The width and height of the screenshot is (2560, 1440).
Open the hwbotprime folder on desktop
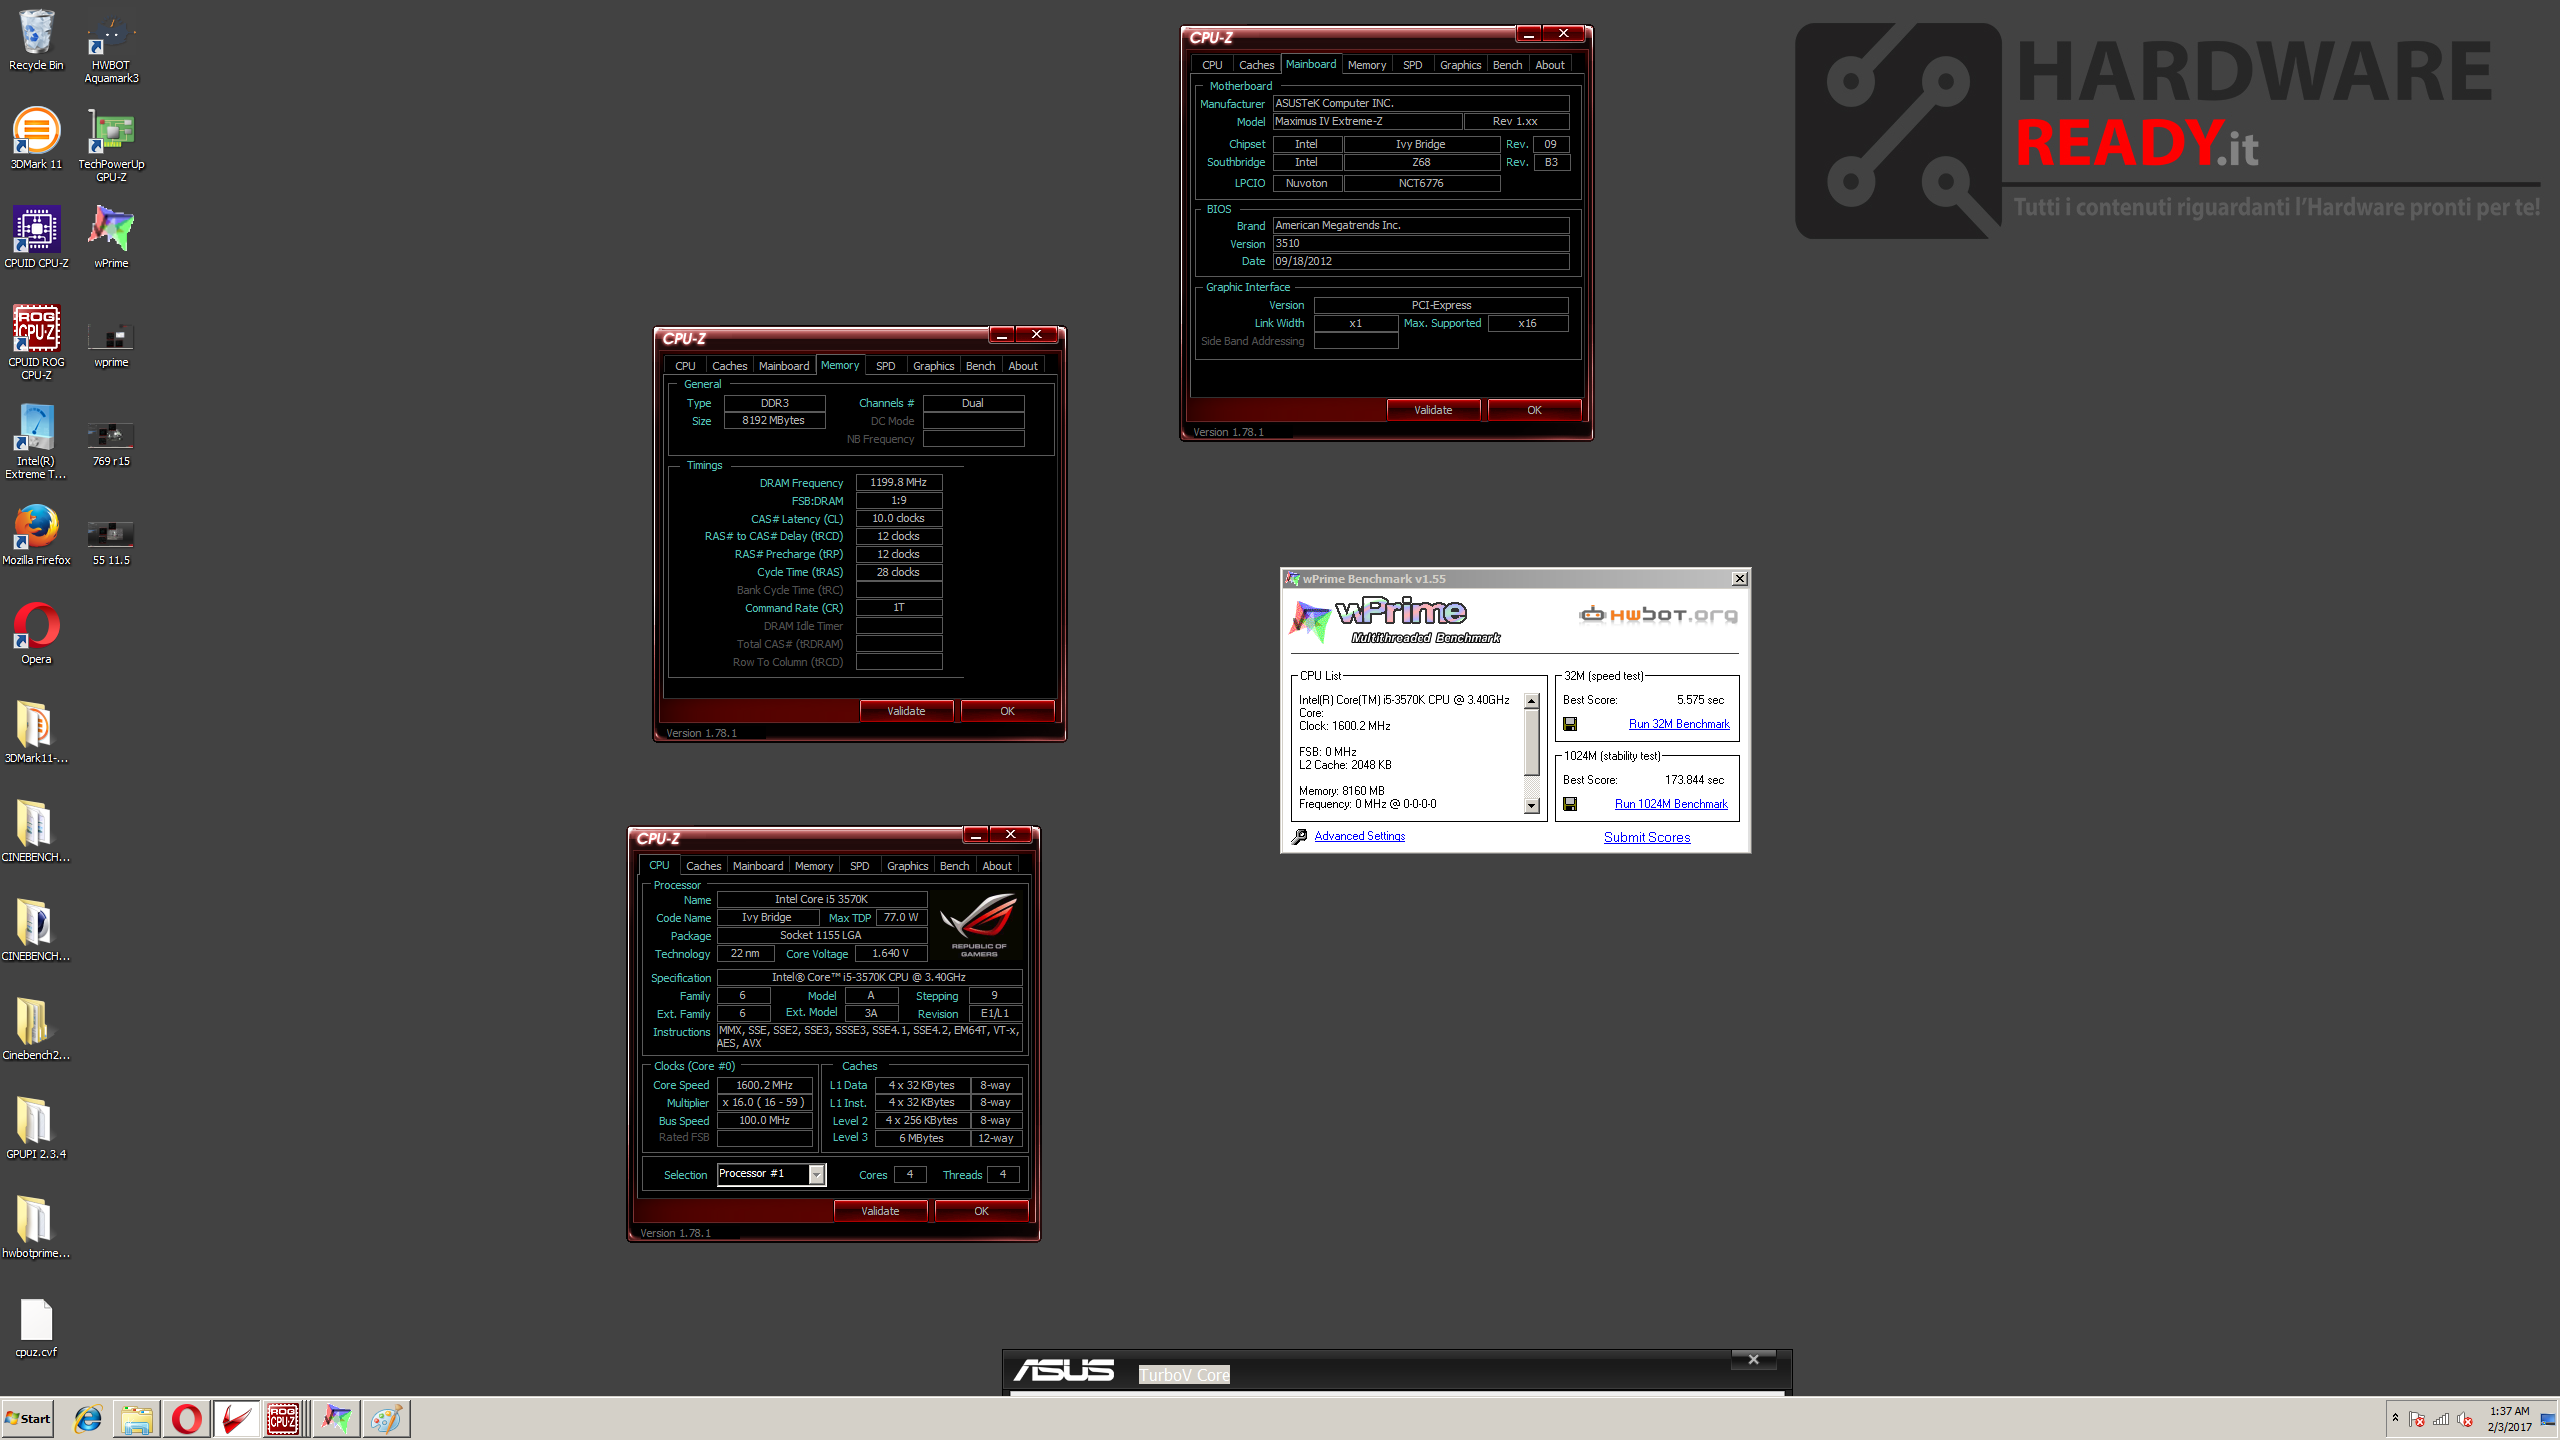click(36, 1228)
